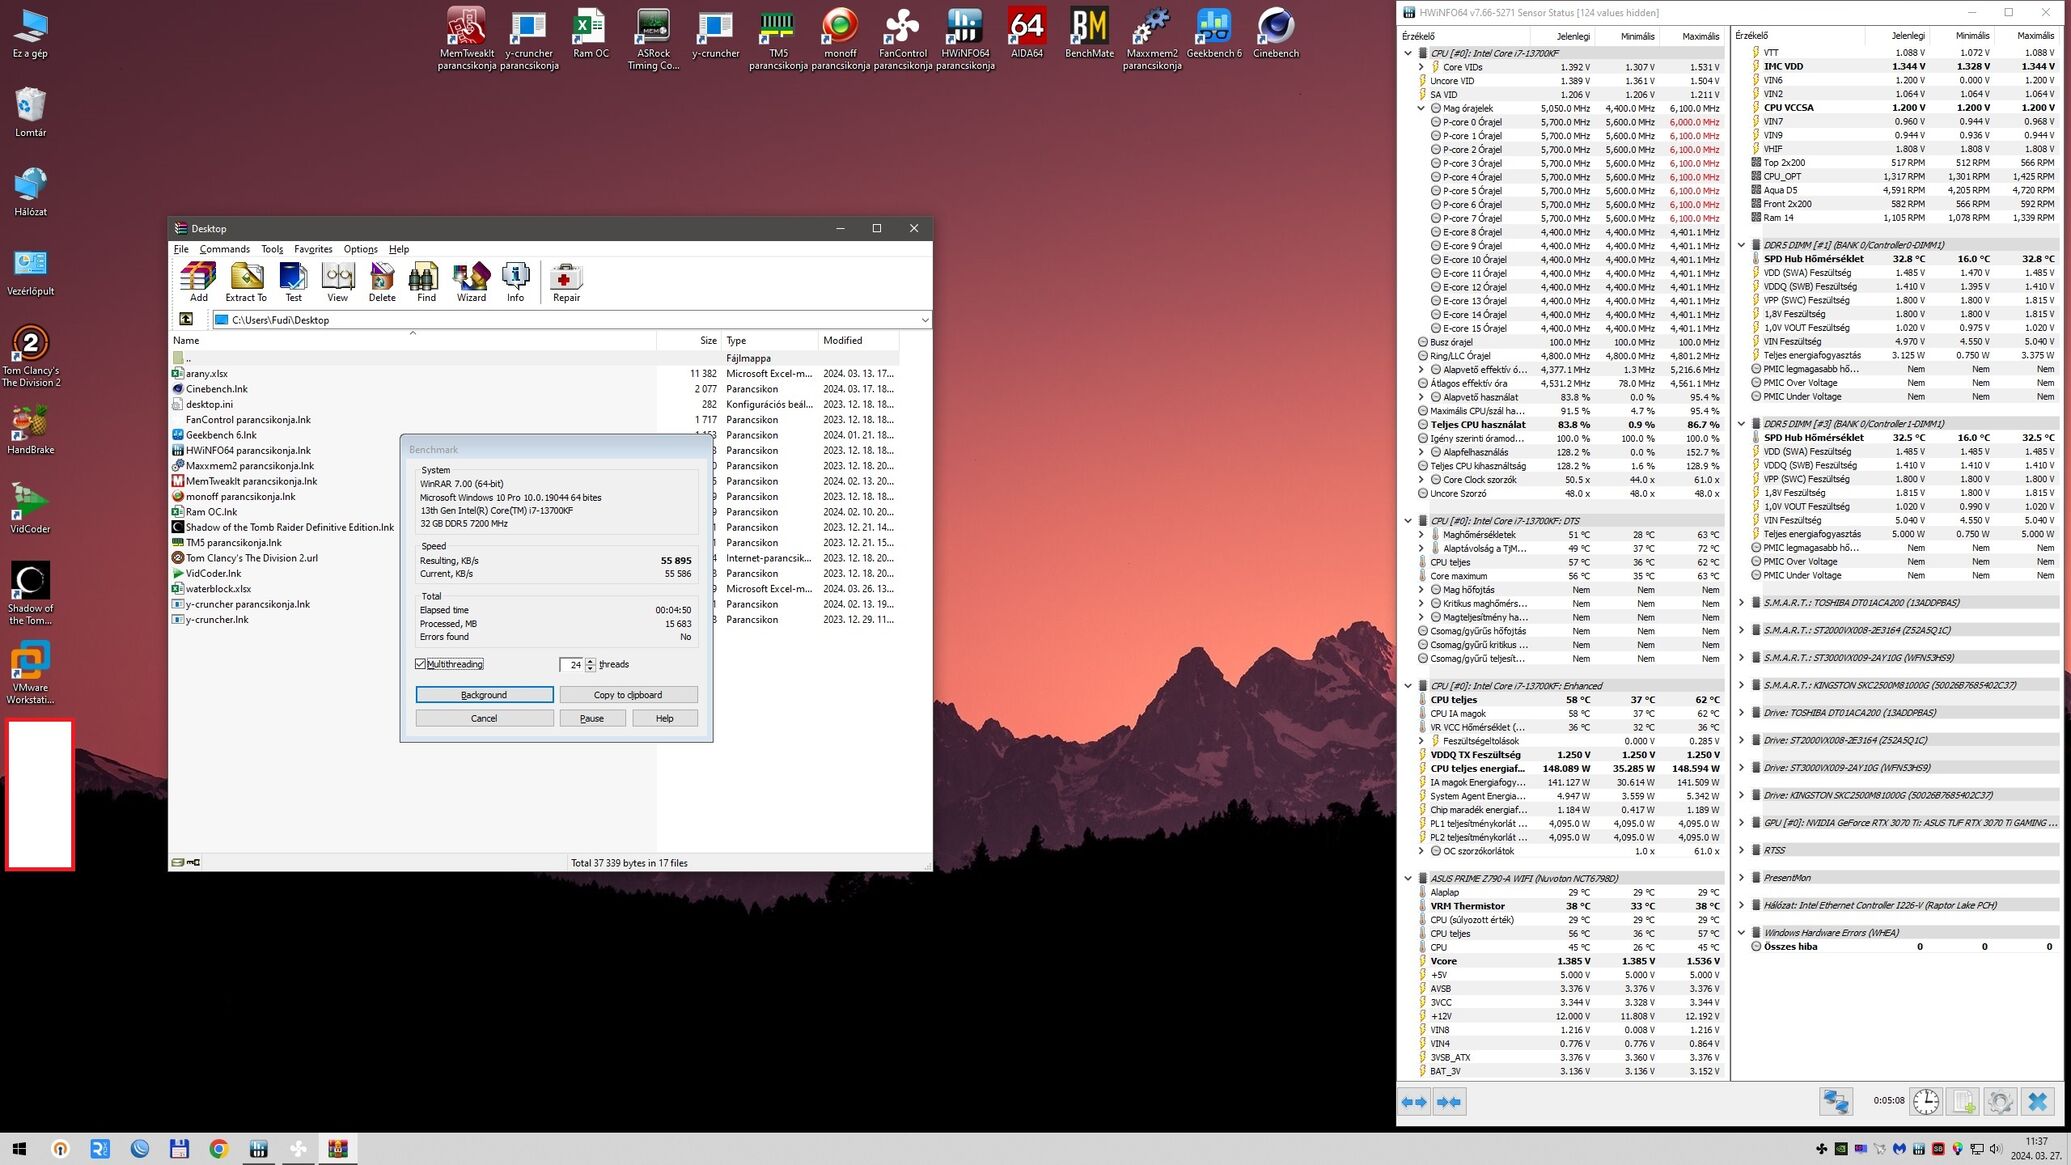Click the Test archive toolbar icon
This screenshot has width=2071, height=1165.
293,282
